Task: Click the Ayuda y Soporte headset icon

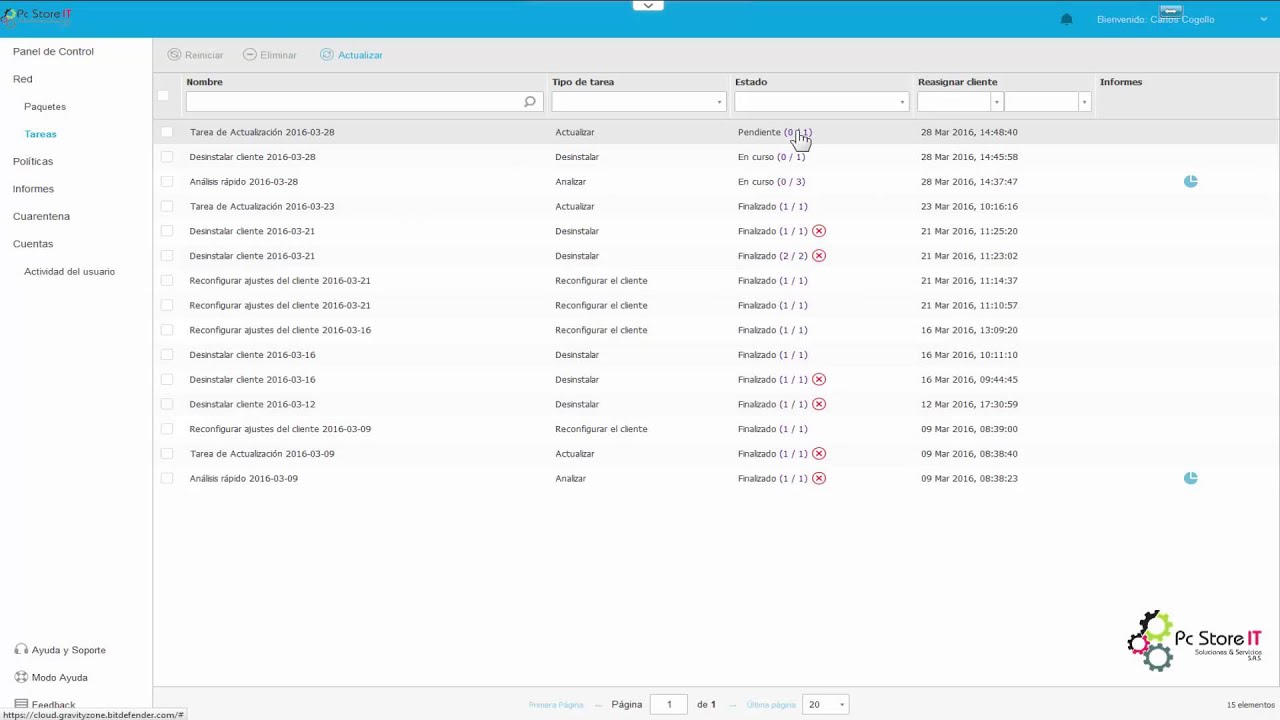Action: coord(21,650)
